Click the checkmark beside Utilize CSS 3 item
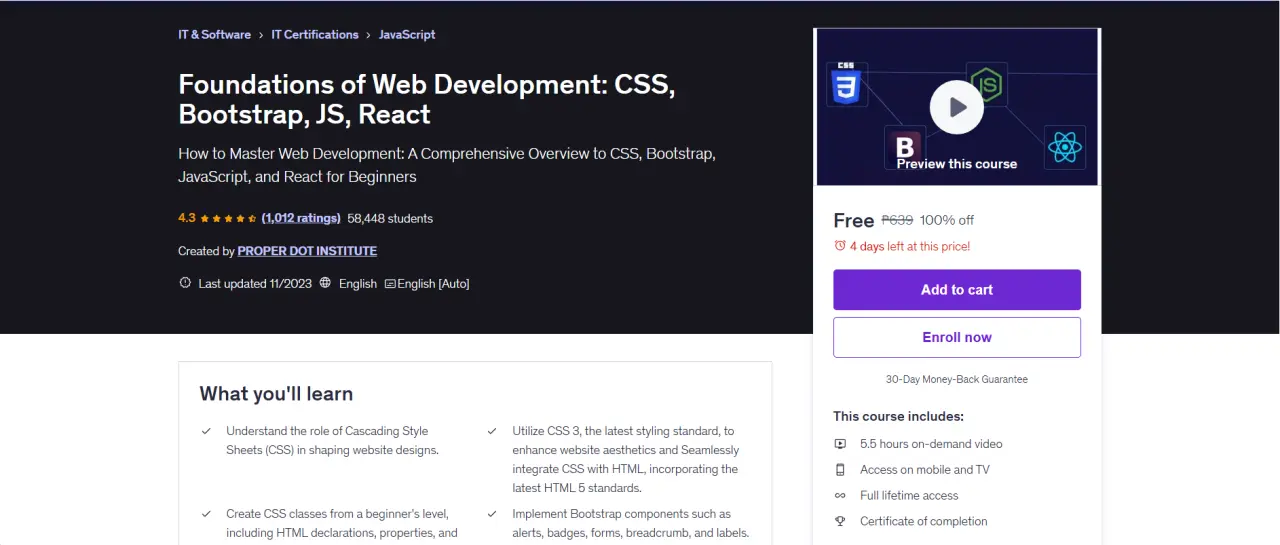 click(492, 431)
